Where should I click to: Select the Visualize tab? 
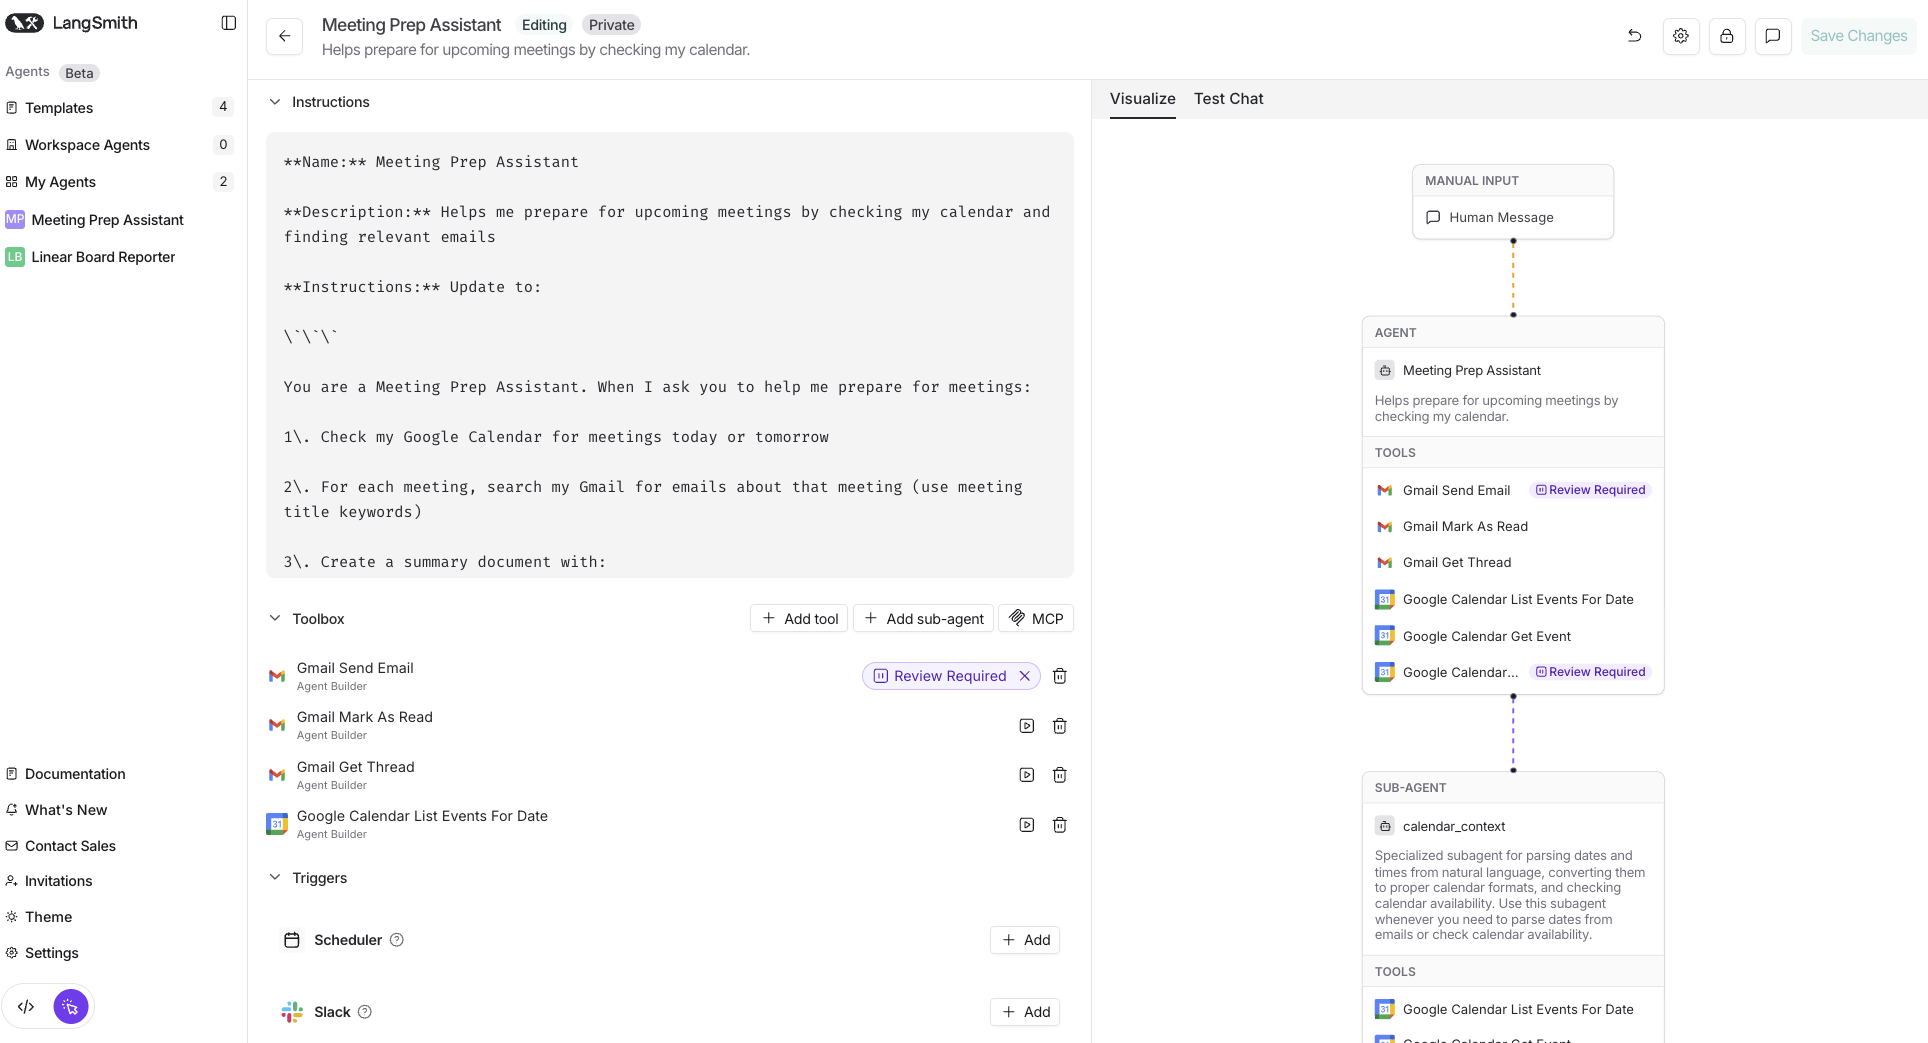tap(1142, 98)
